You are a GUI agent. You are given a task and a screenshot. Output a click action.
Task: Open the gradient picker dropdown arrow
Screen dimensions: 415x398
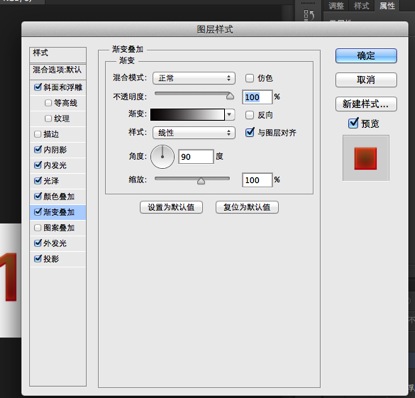pyautogui.click(x=229, y=115)
